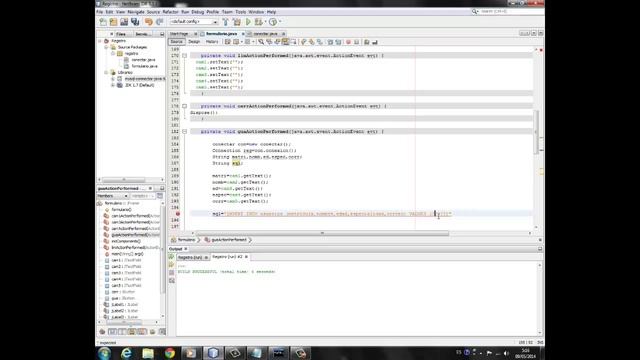The height and width of the screenshot is (360, 640).
Task: Switch to the Design view button
Action: [194, 42]
